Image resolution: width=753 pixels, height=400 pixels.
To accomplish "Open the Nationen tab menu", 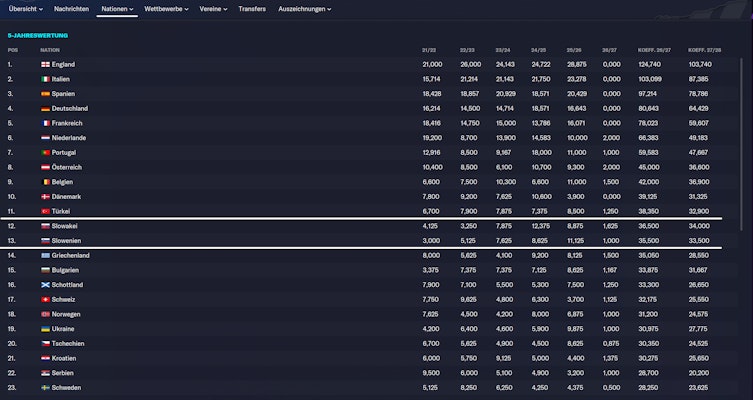I will tap(117, 8).
